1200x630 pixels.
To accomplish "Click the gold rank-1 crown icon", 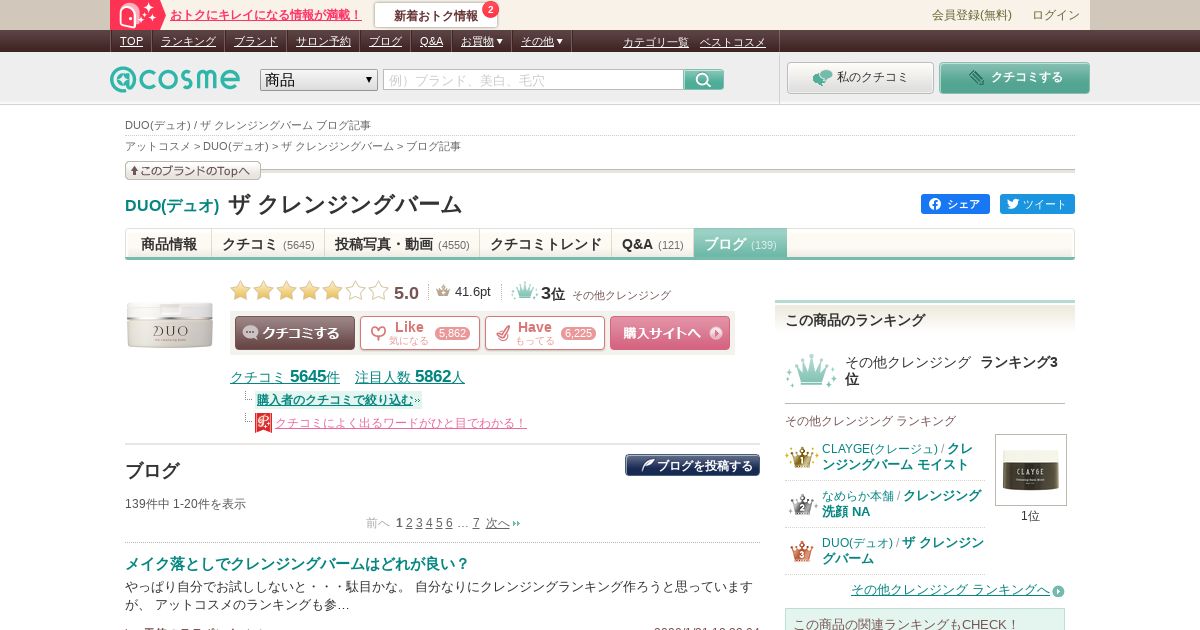I will [x=801, y=457].
